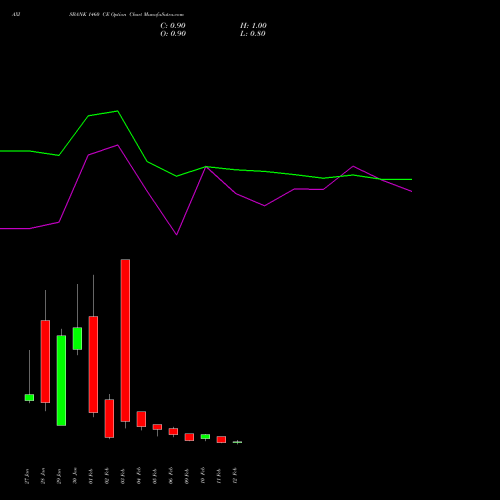Click the red candle above 11 Feb
This screenshot has width=500, height=500.
pyautogui.click(x=221, y=439)
